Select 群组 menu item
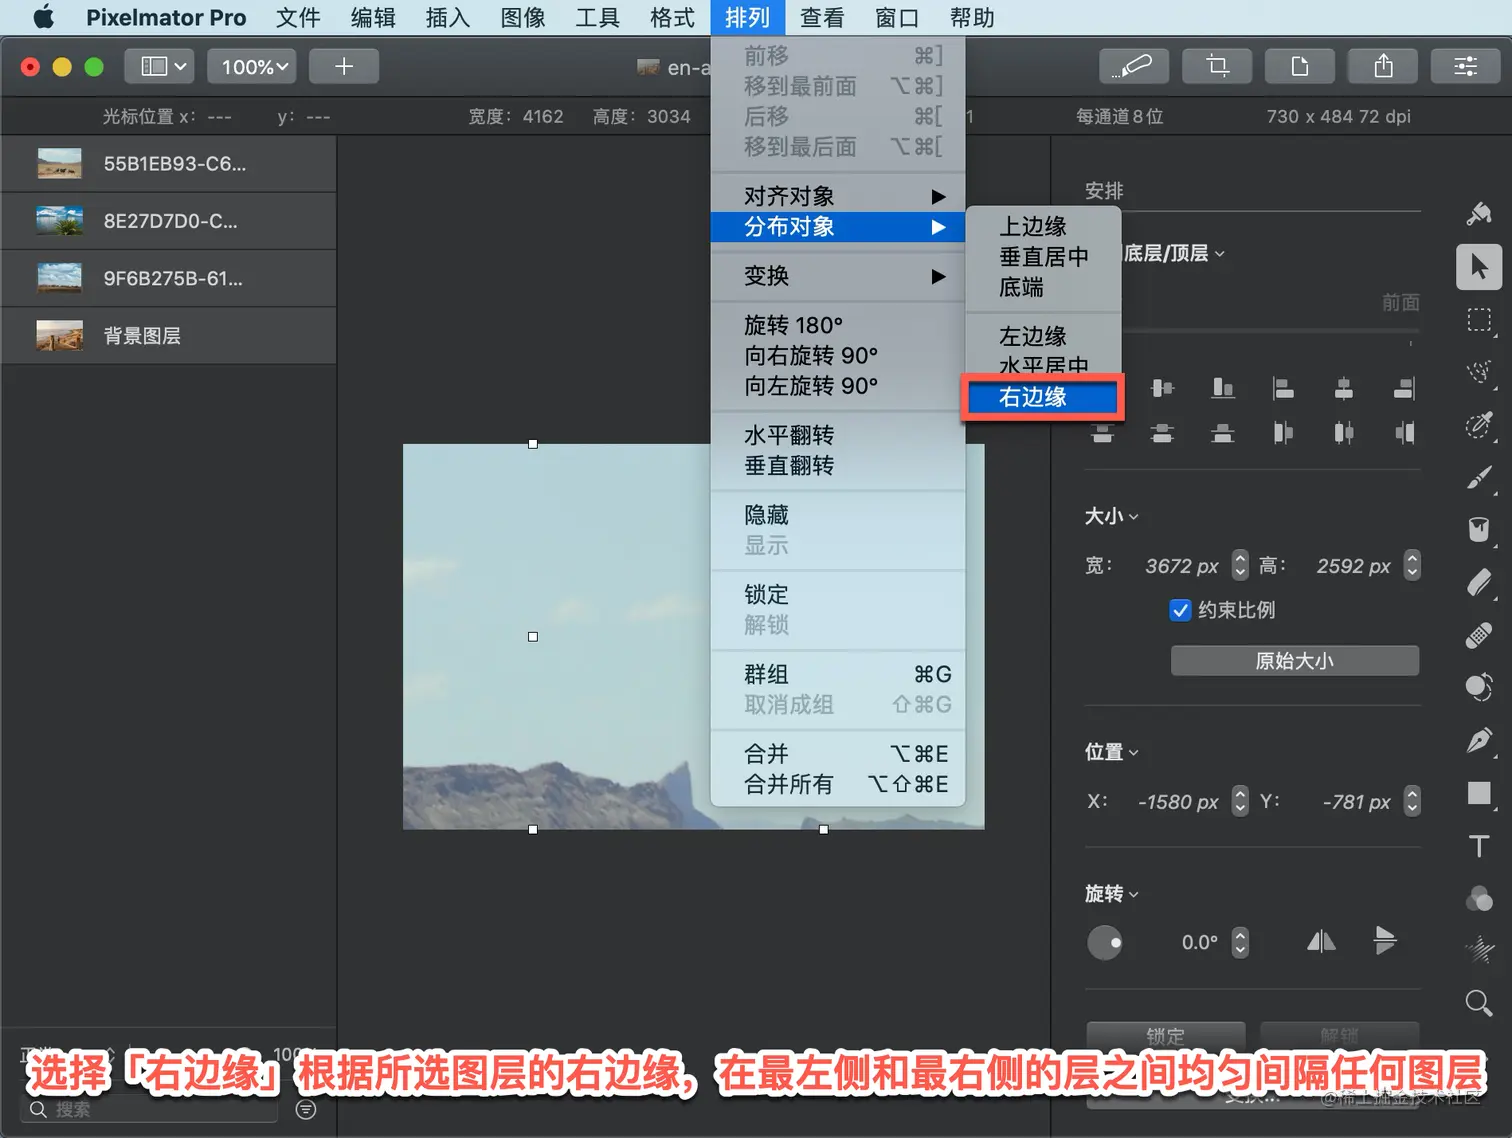The width and height of the screenshot is (1512, 1138). coord(838,674)
